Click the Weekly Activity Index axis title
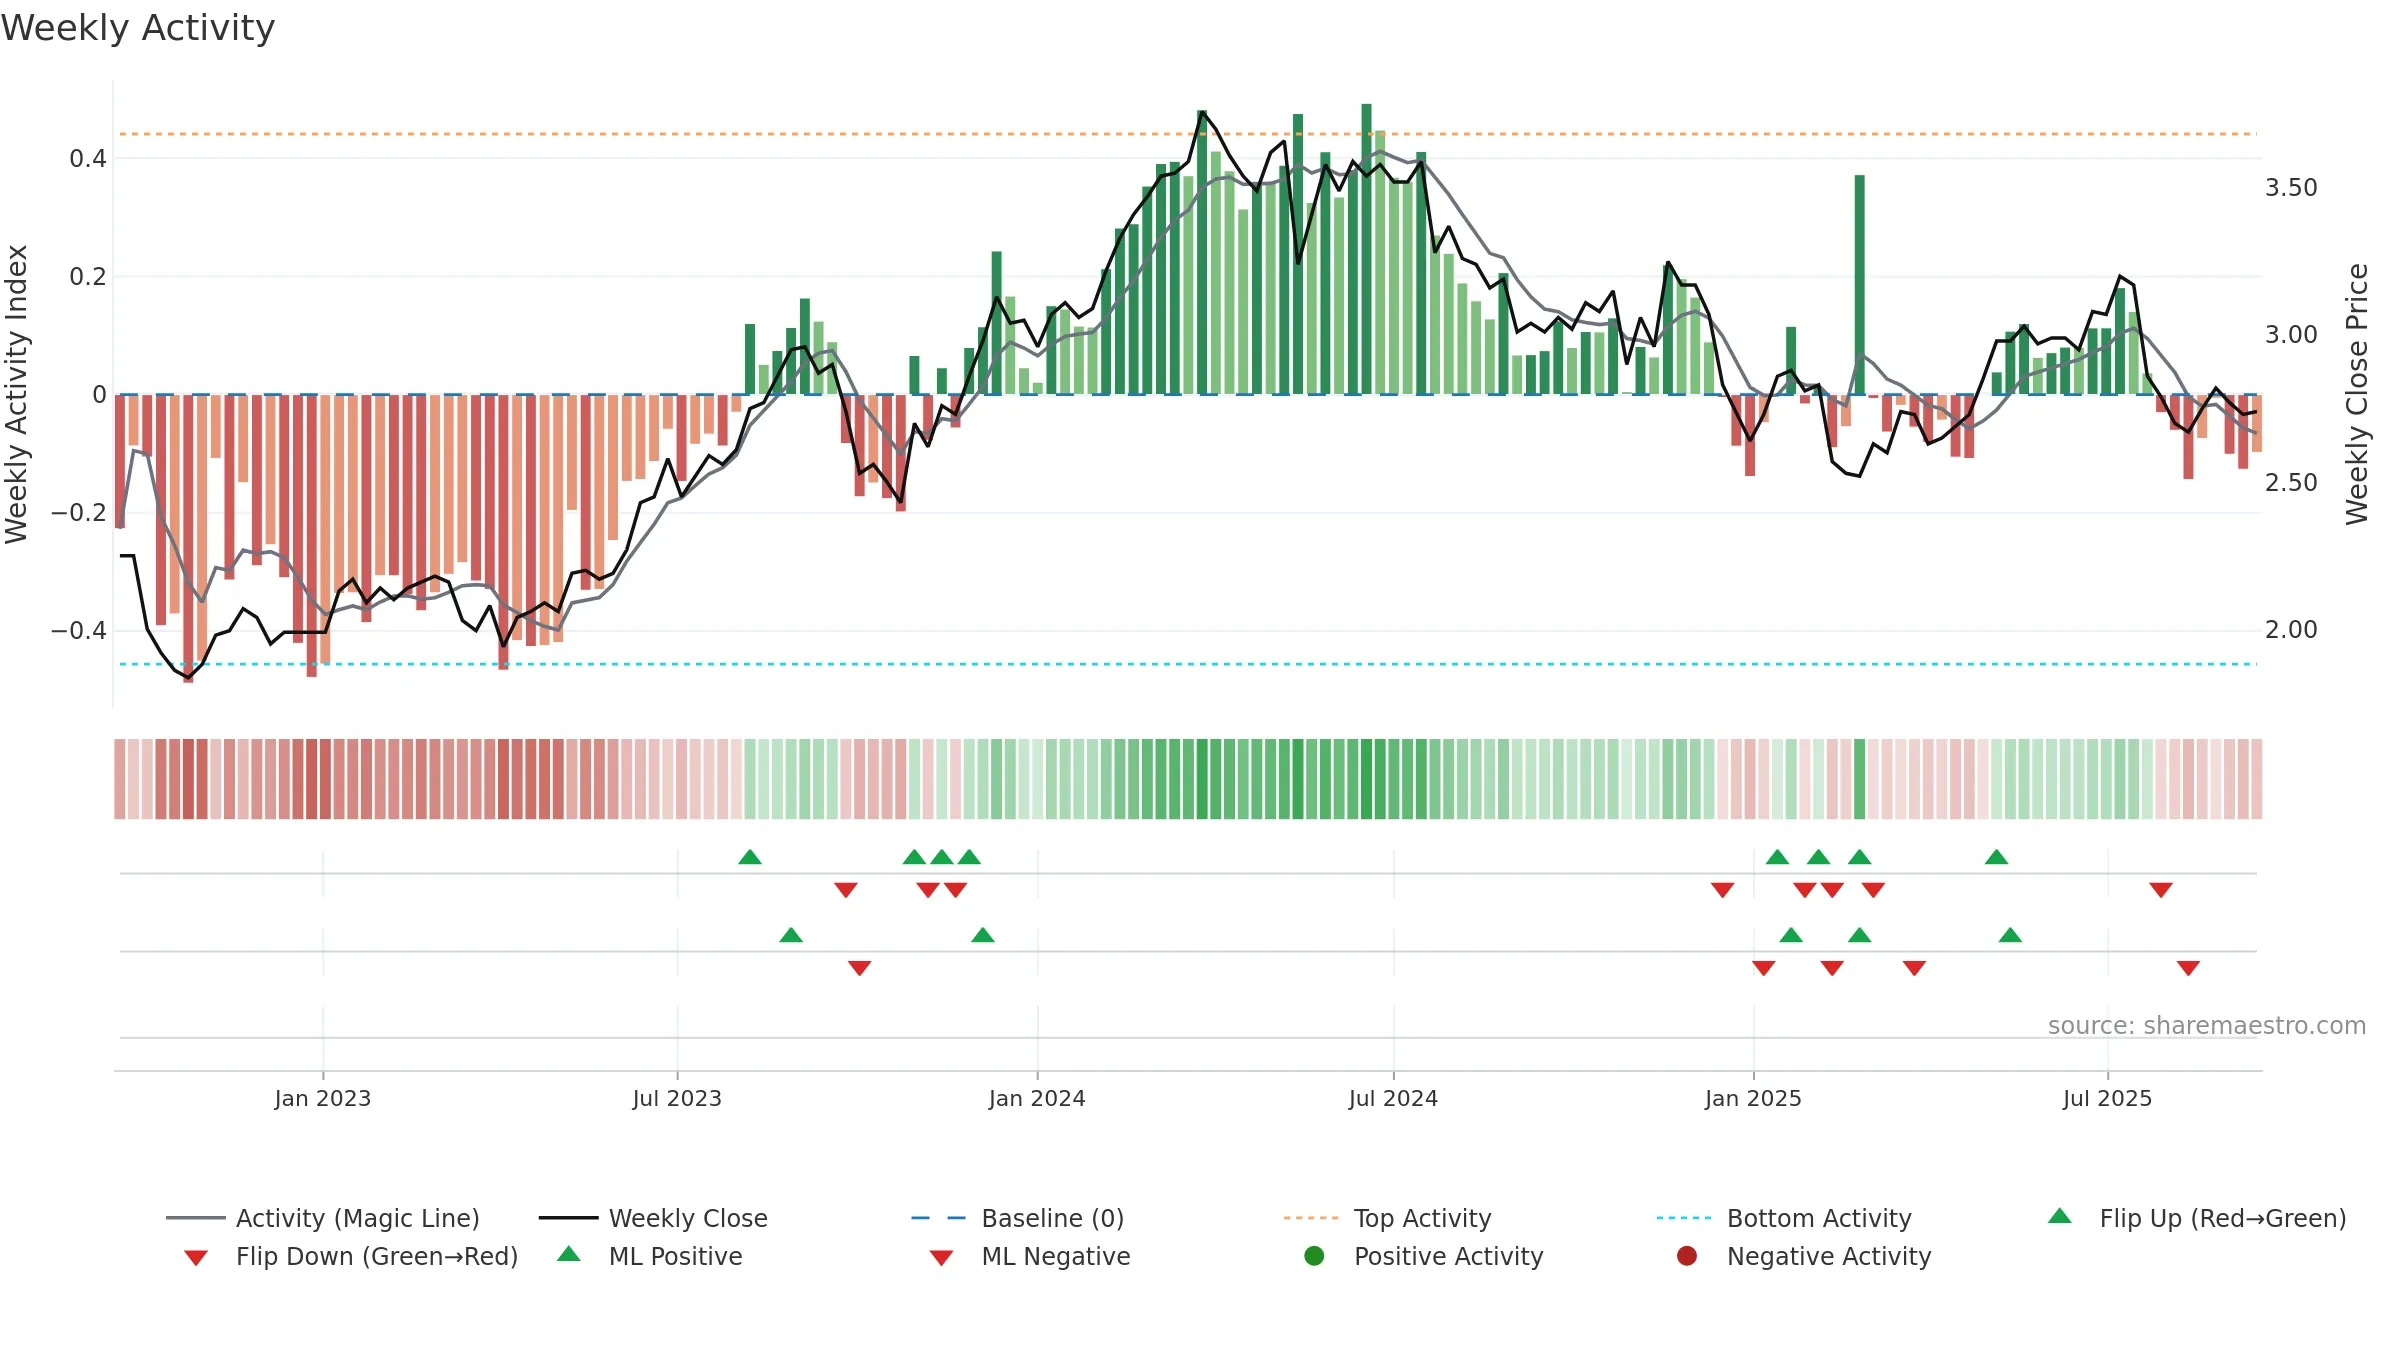Viewport: 2400px width, 1350px height. point(16,394)
